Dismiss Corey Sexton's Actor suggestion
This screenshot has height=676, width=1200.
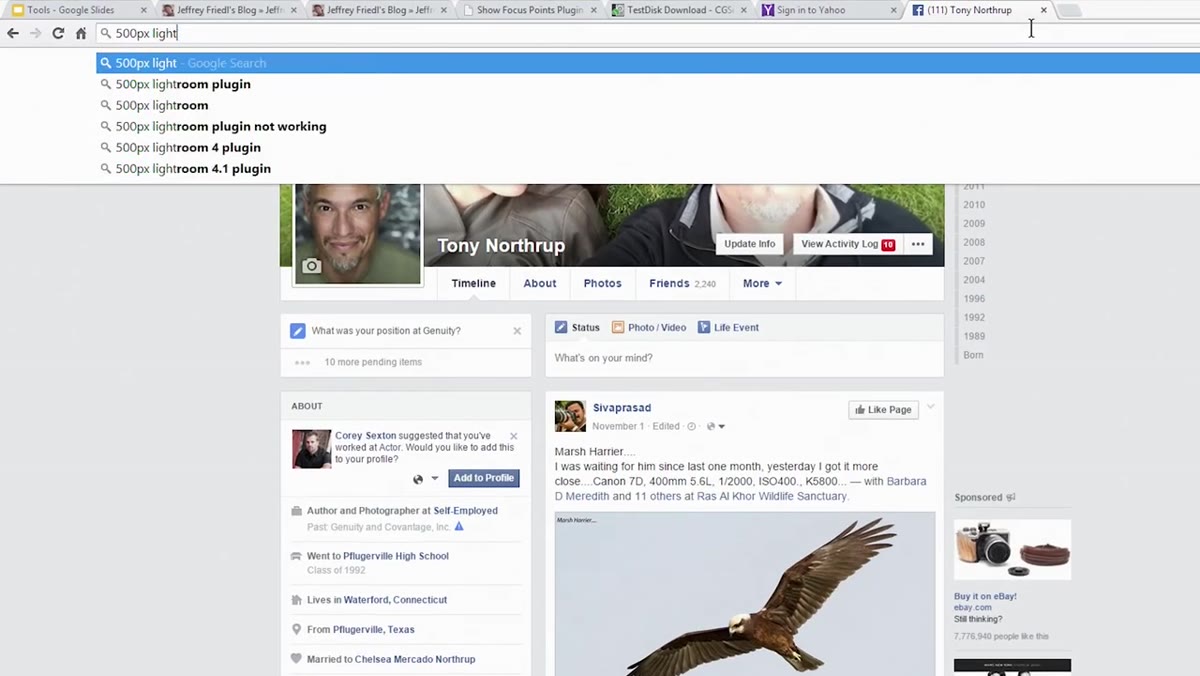tap(513, 436)
